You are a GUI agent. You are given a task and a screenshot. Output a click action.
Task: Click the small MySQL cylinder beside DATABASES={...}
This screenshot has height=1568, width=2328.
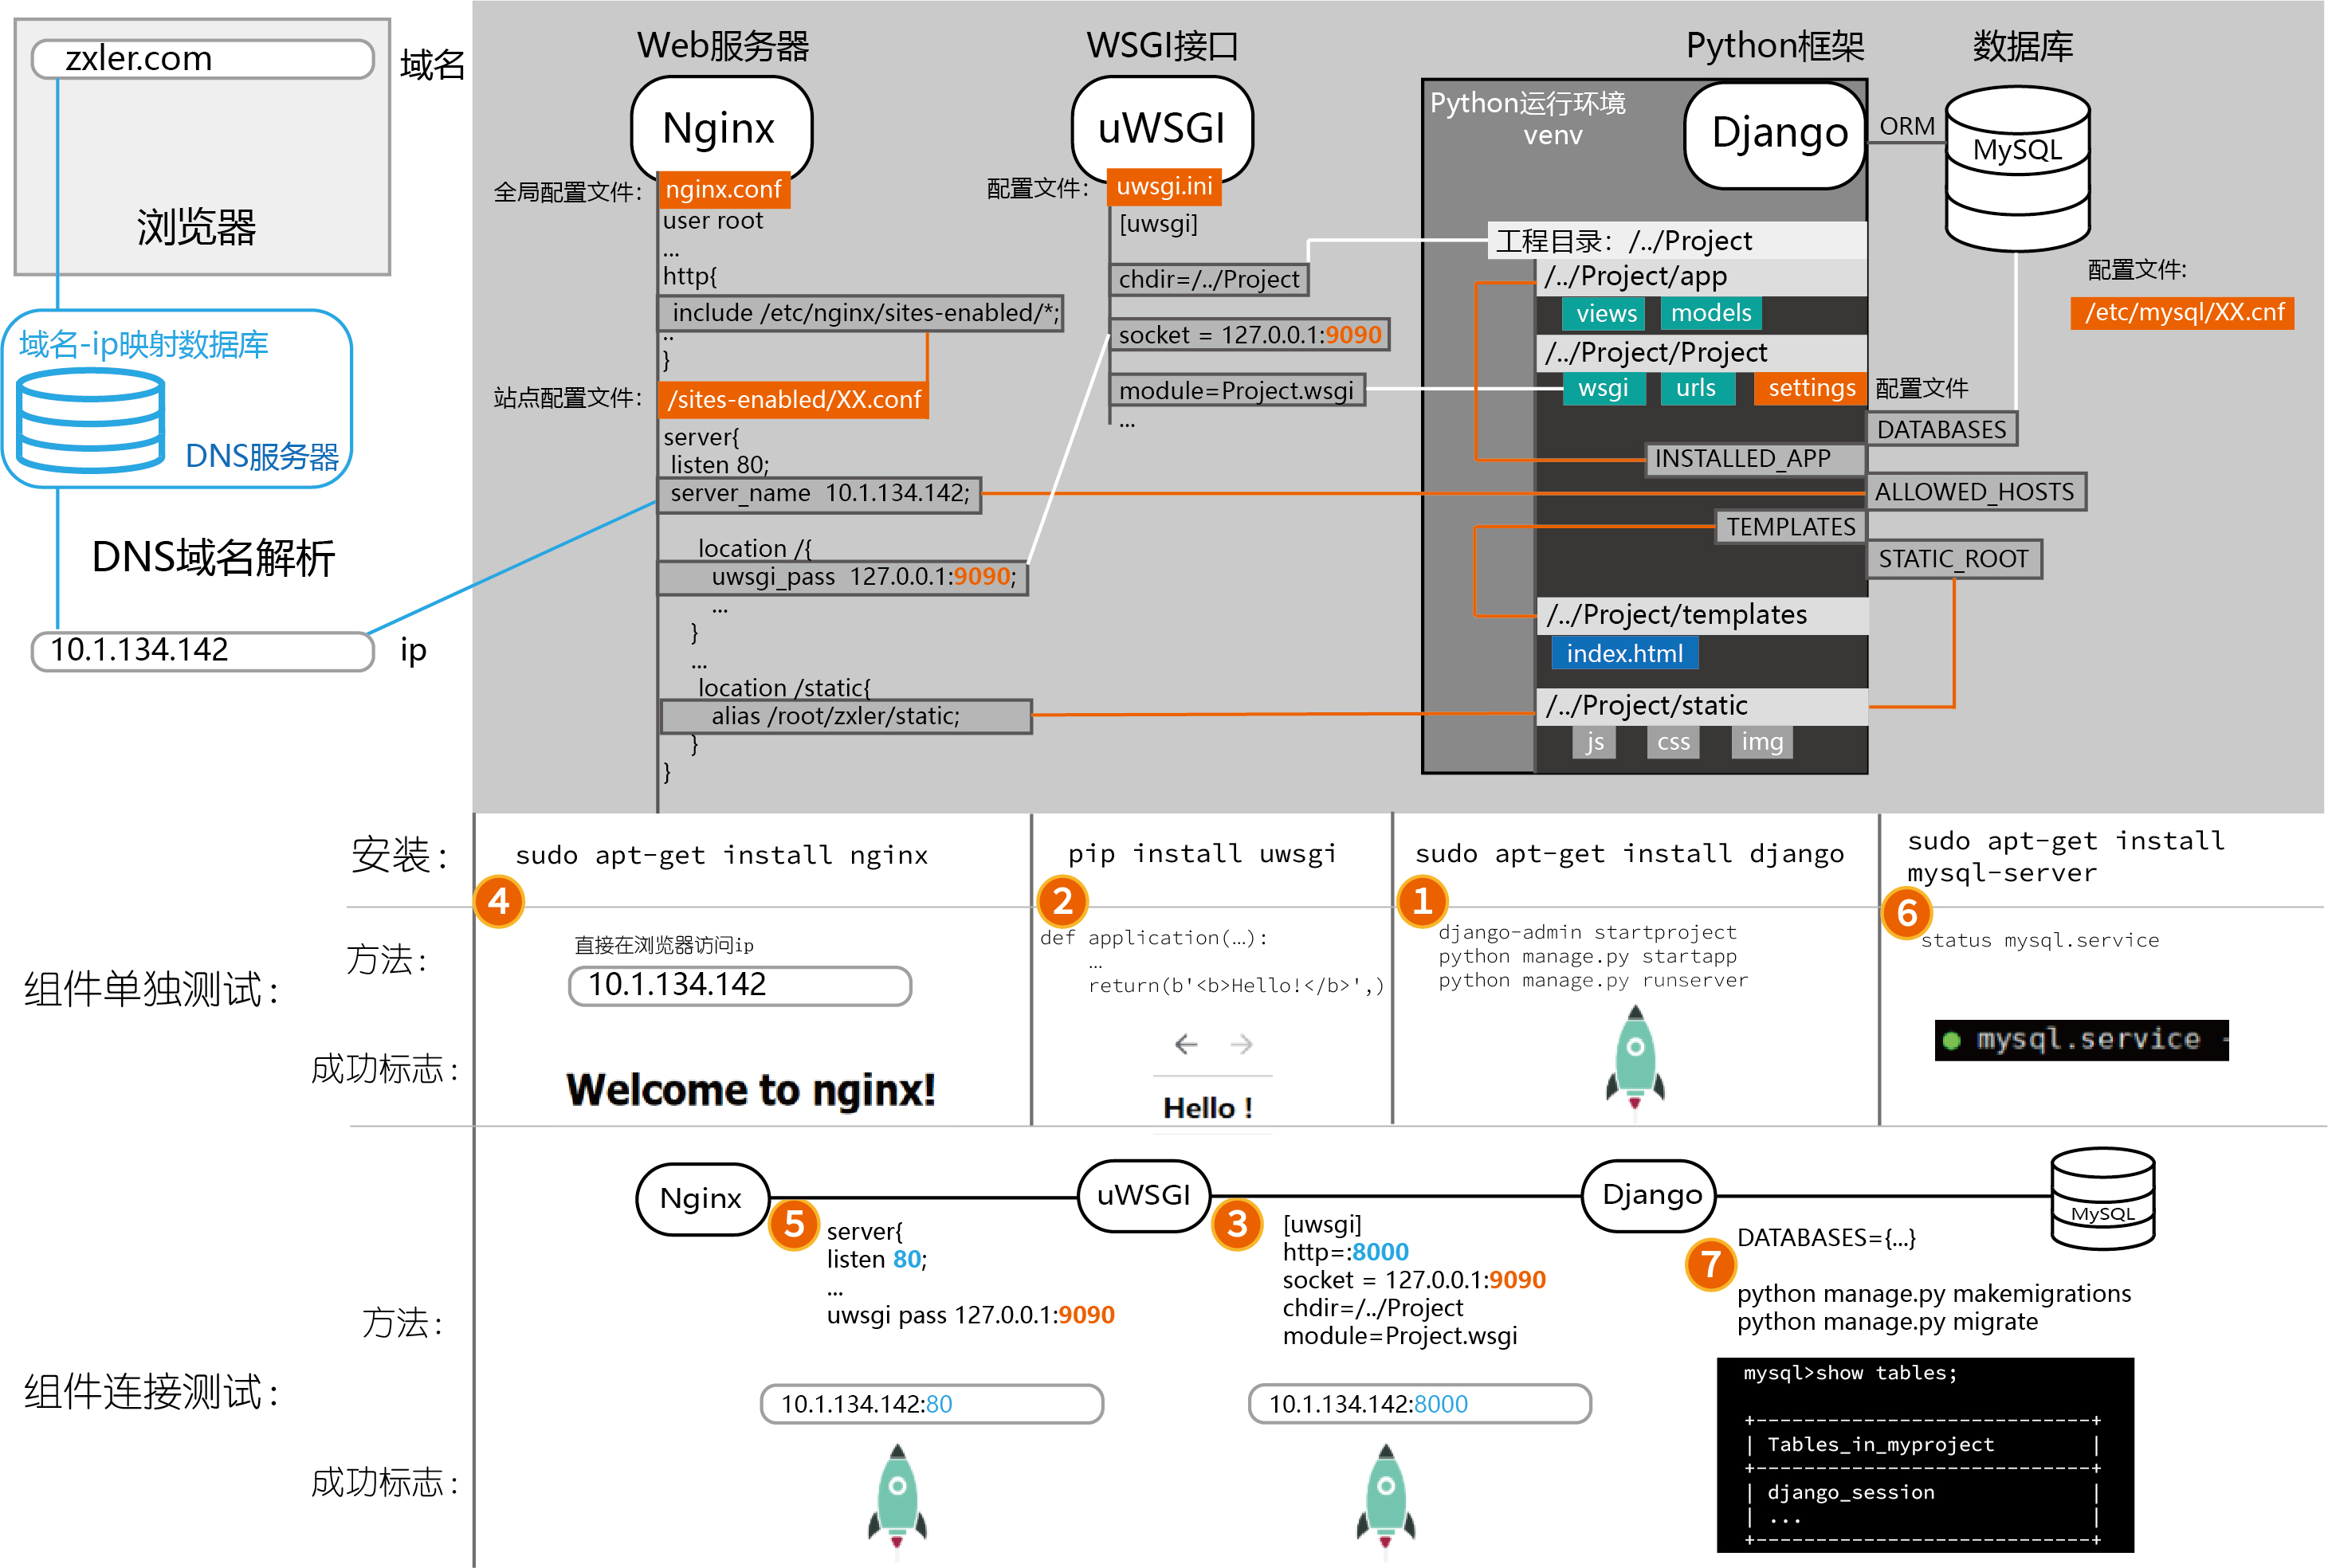tap(2102, 1198)
